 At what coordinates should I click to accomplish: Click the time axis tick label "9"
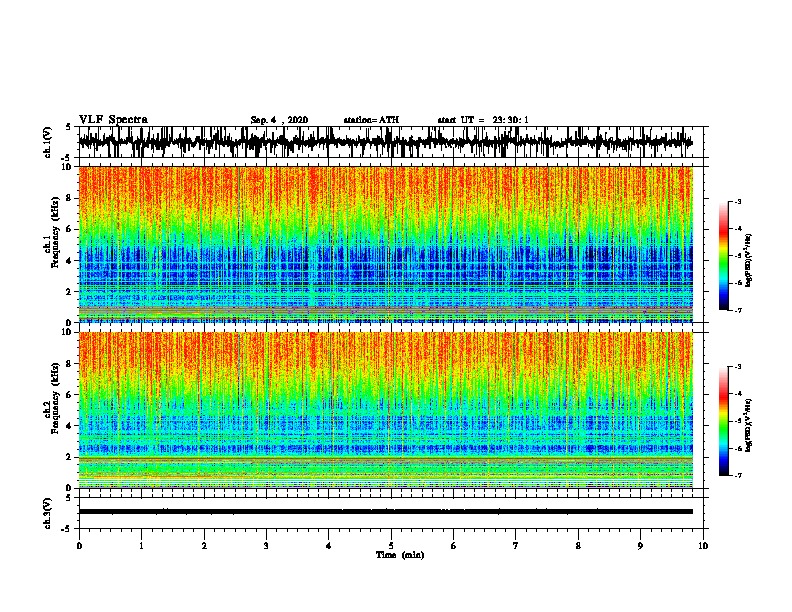tap(640, 546)
